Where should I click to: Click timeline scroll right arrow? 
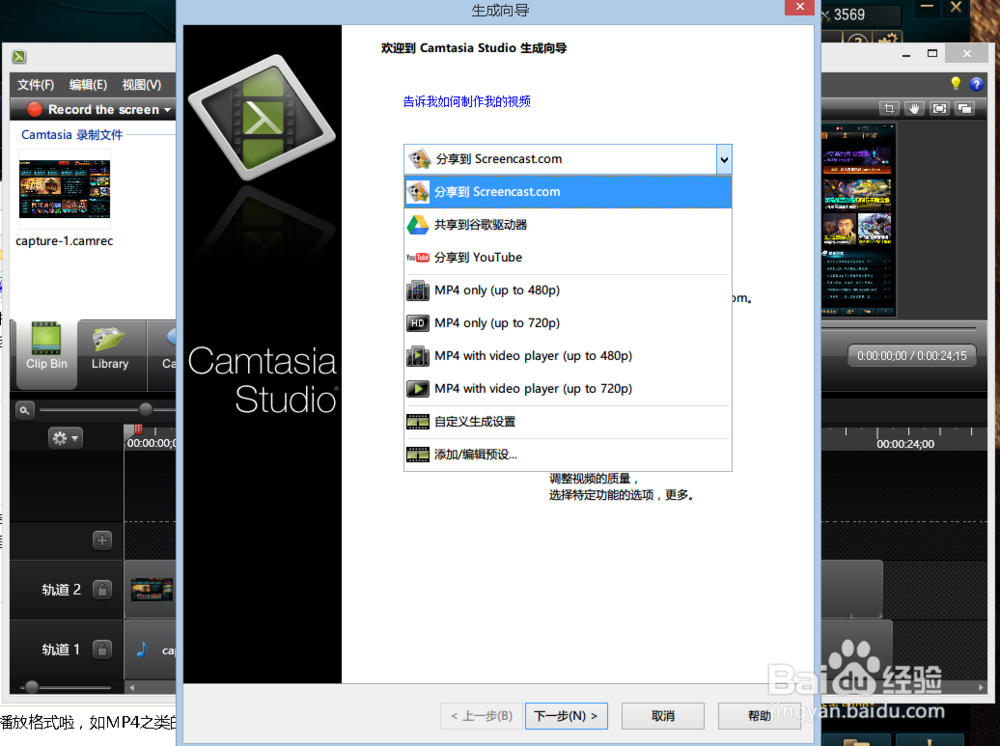(981, 687)
